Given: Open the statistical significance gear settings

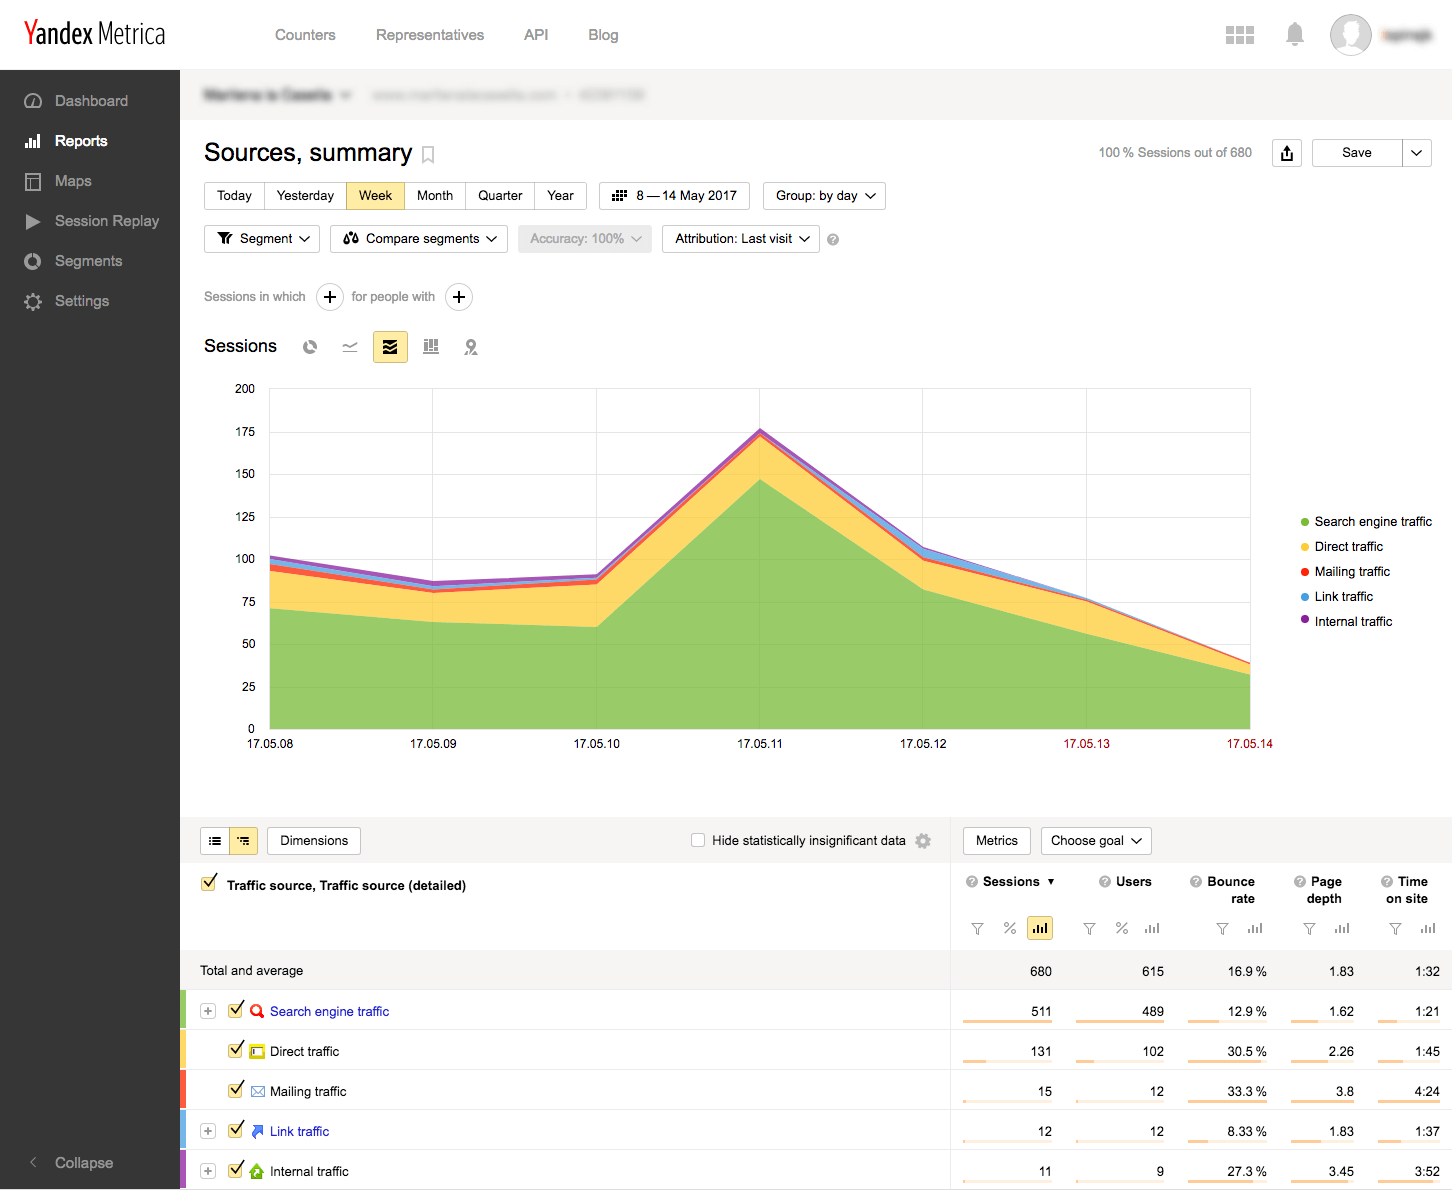Looking at the screenshot, I should pos(923,841).
